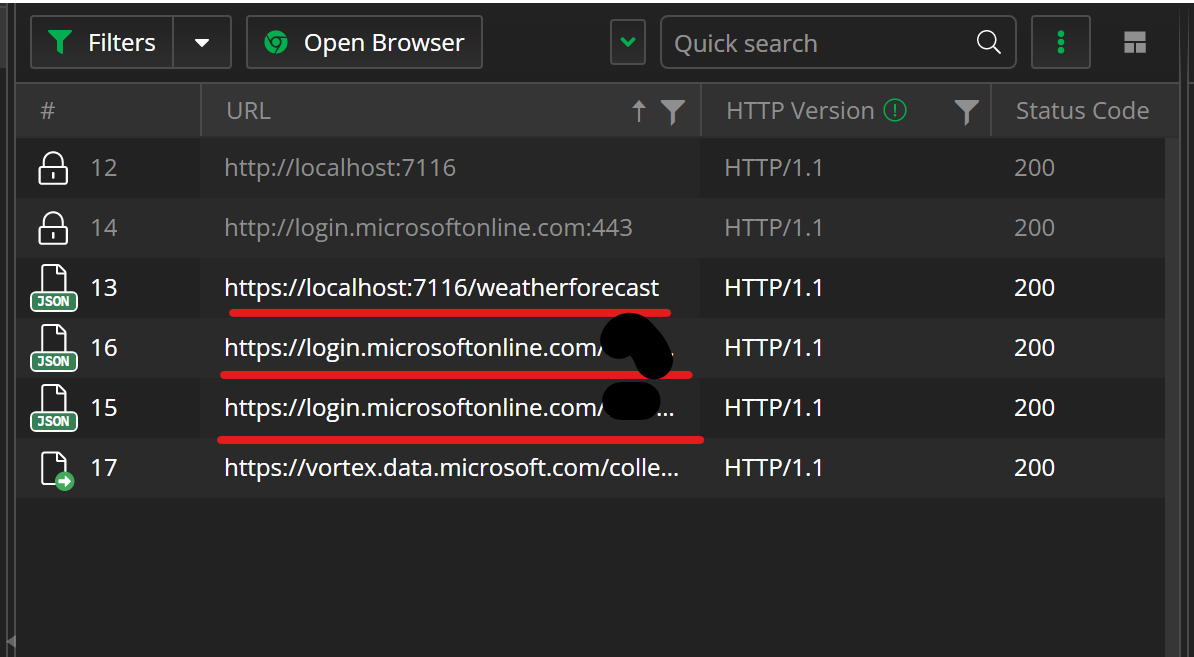
Task: Open the Filters dropdown arrow
Action: [202, 43]
